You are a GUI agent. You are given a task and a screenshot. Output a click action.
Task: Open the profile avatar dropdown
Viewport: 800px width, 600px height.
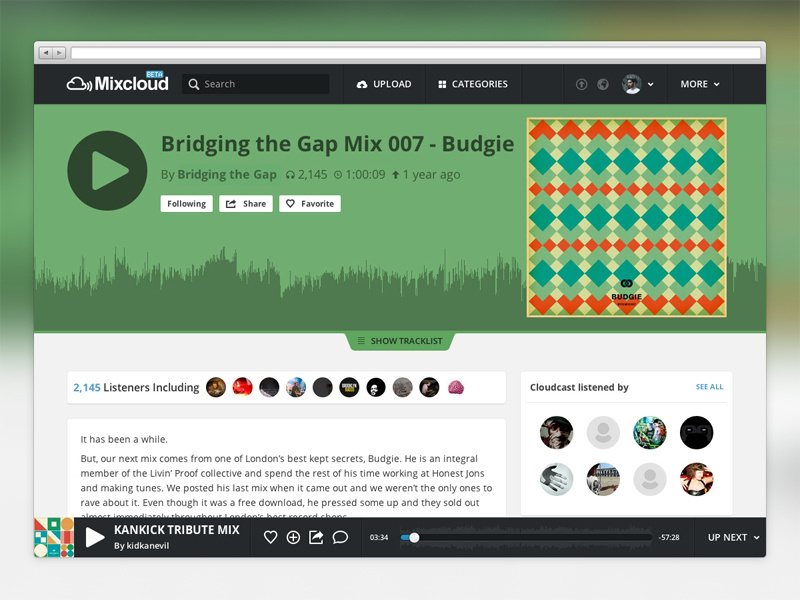[x=638, y=84]
